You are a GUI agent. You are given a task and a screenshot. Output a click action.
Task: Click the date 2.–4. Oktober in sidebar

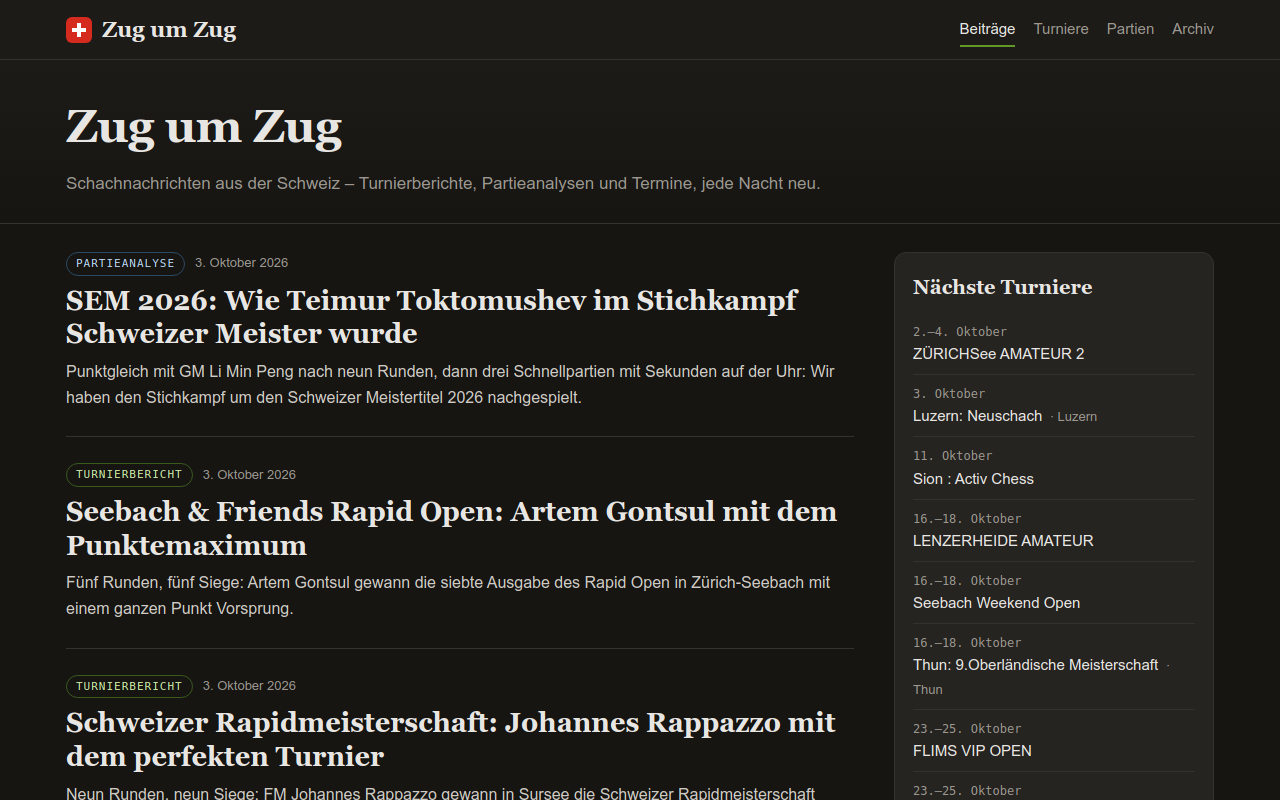(960, 331)
